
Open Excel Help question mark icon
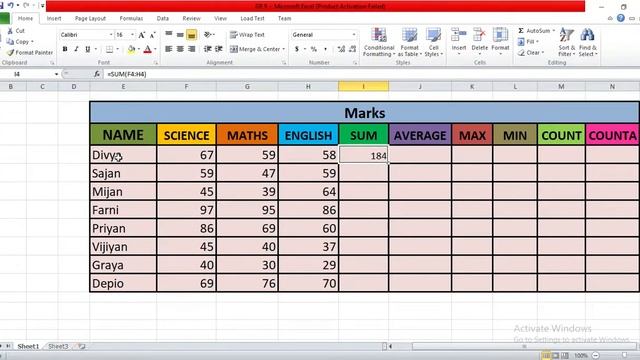click(x=621, y=18)
